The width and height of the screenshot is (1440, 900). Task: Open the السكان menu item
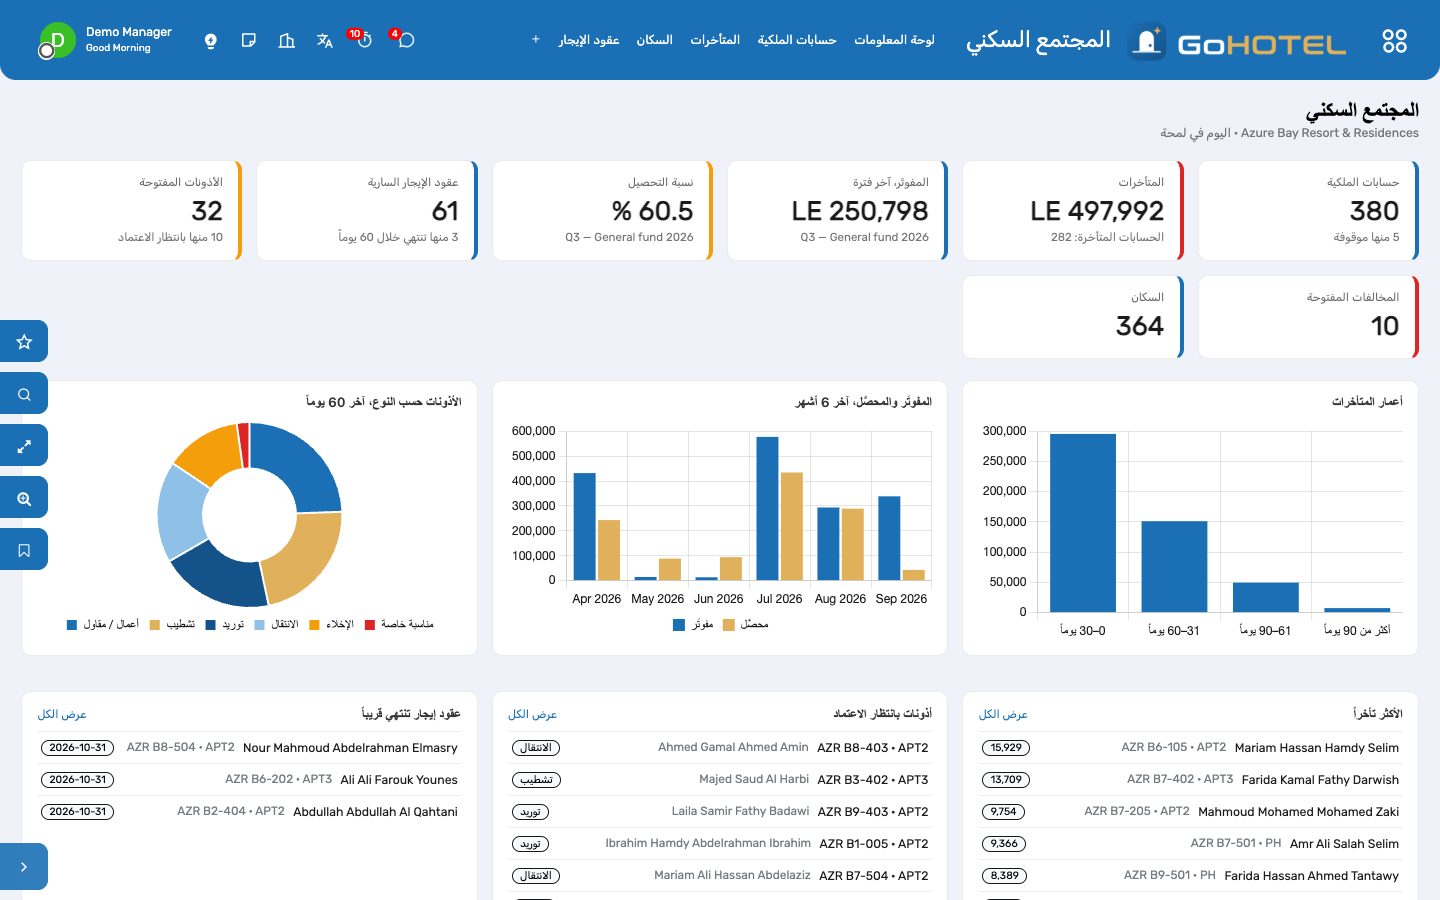pyautogui.click(x=655, y=40)
